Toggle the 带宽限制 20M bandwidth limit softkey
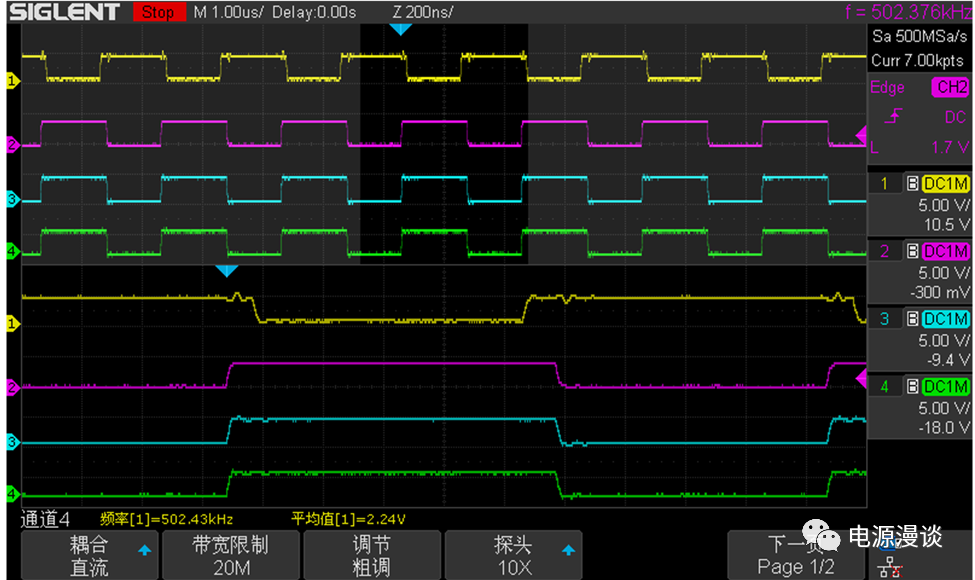Viewport: 975px width, 580px height. tap(230, 555)
